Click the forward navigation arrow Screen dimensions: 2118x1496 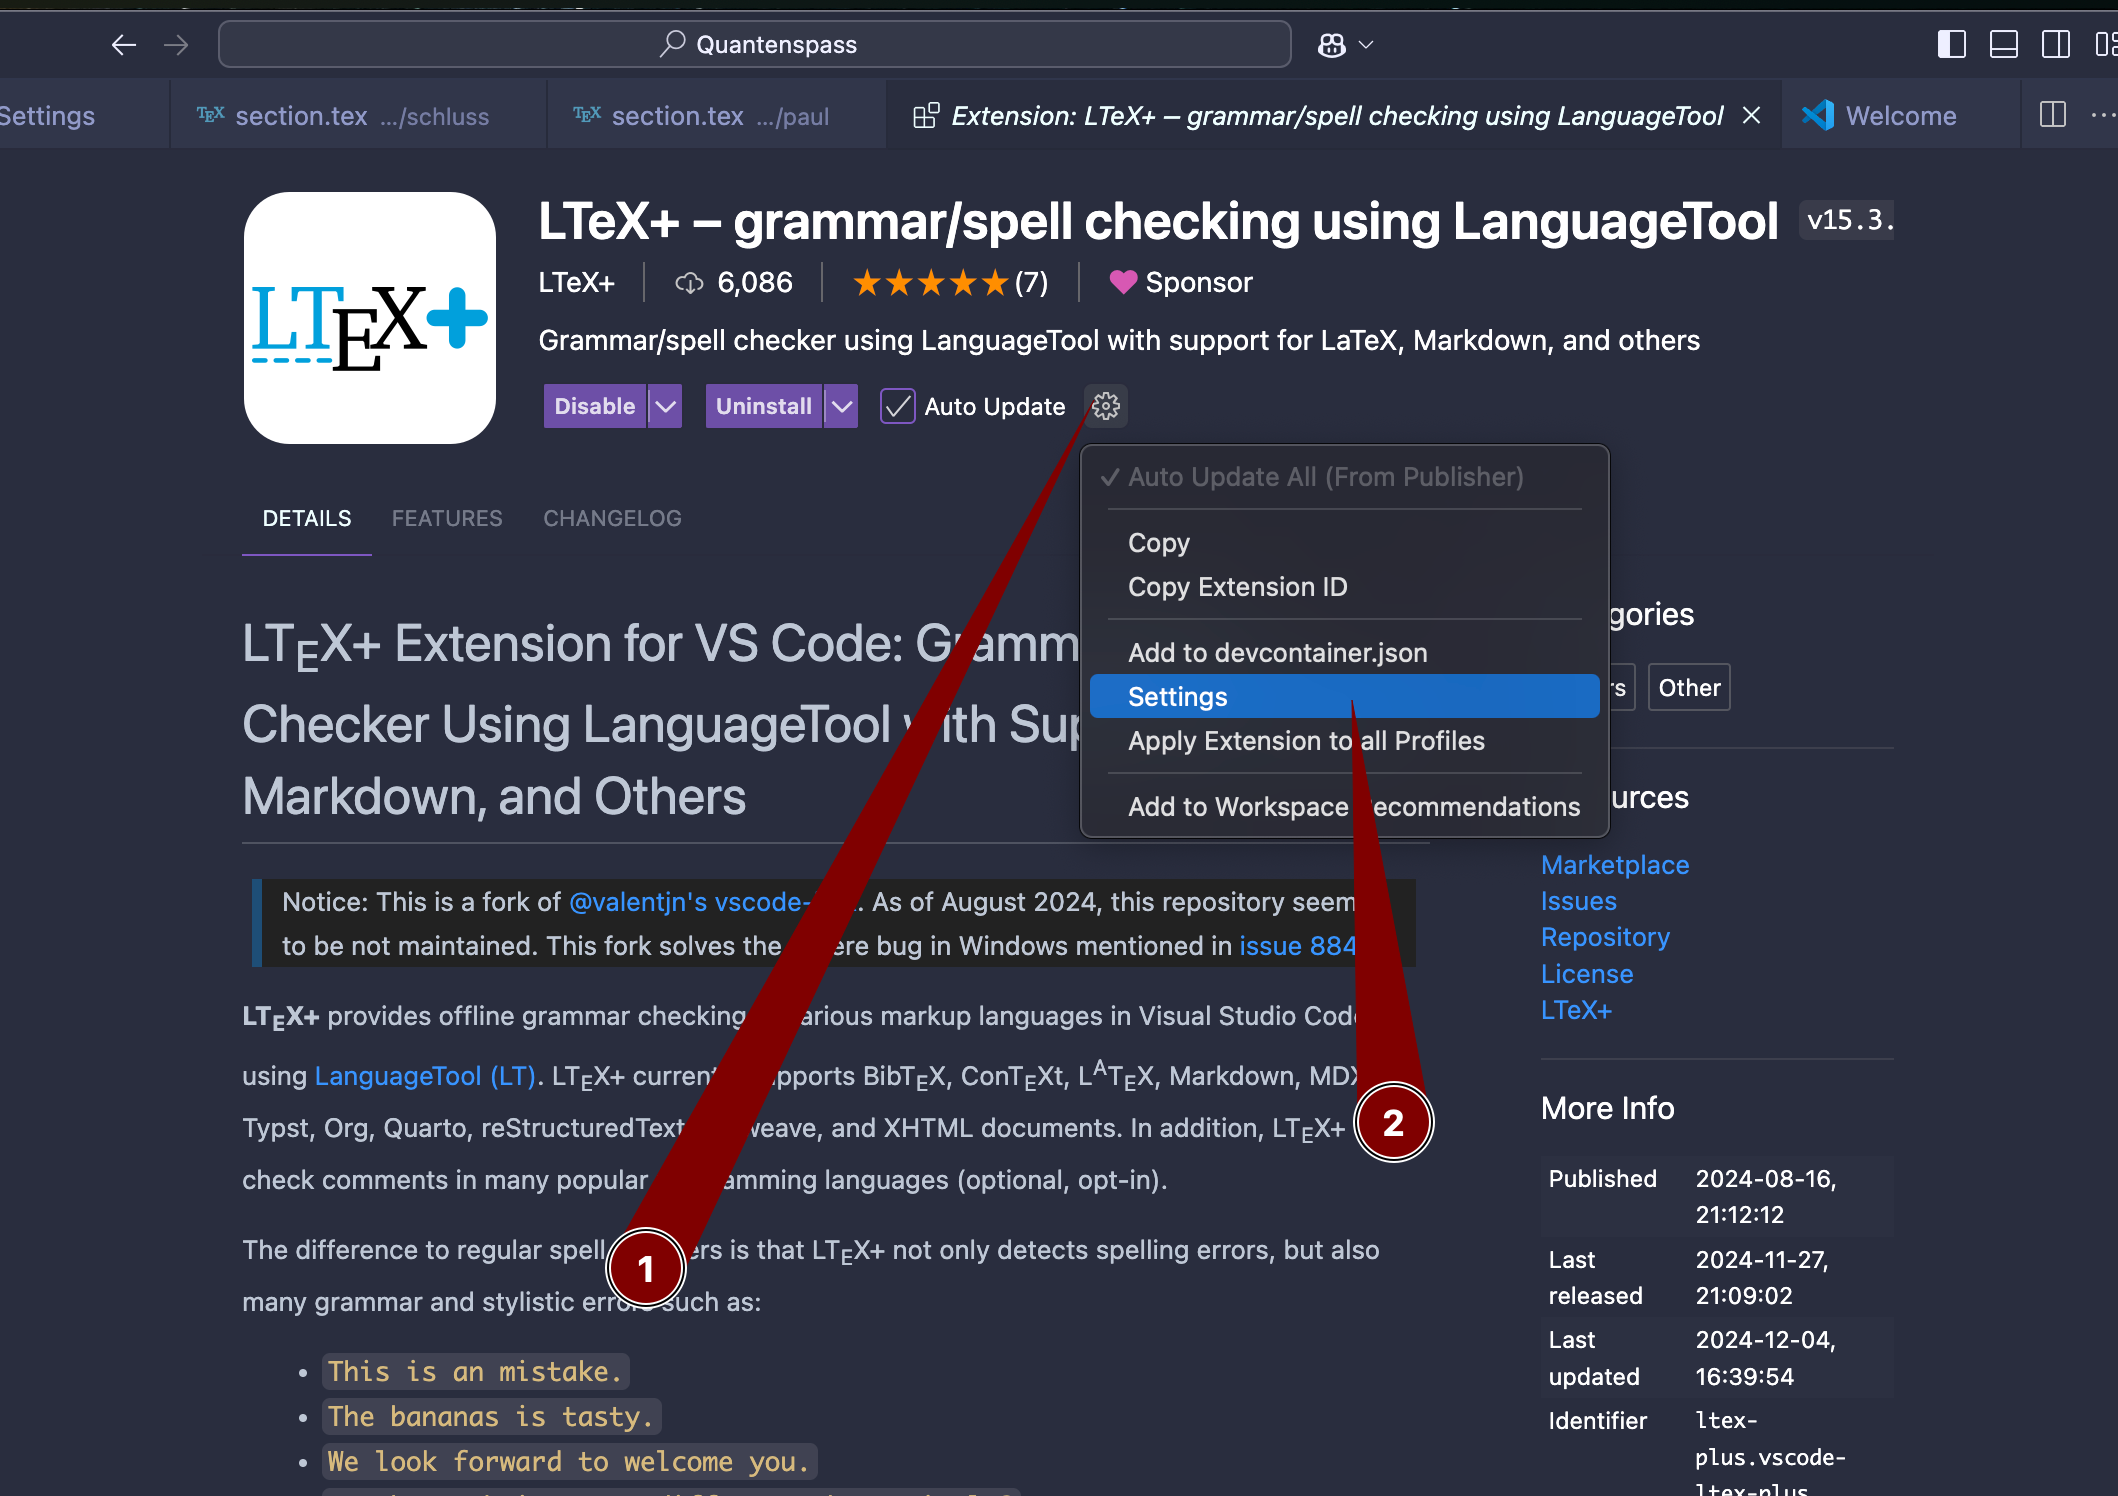pos(176,45)
